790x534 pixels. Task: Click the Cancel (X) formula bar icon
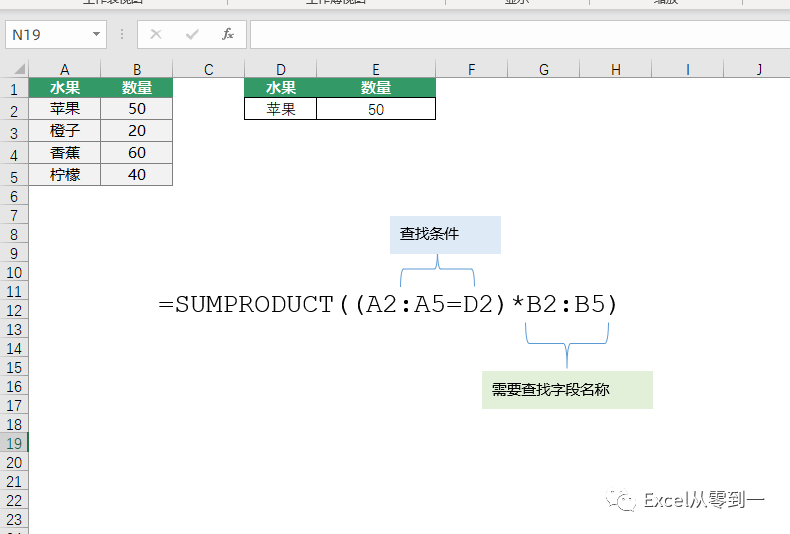(x=156, y=34)
